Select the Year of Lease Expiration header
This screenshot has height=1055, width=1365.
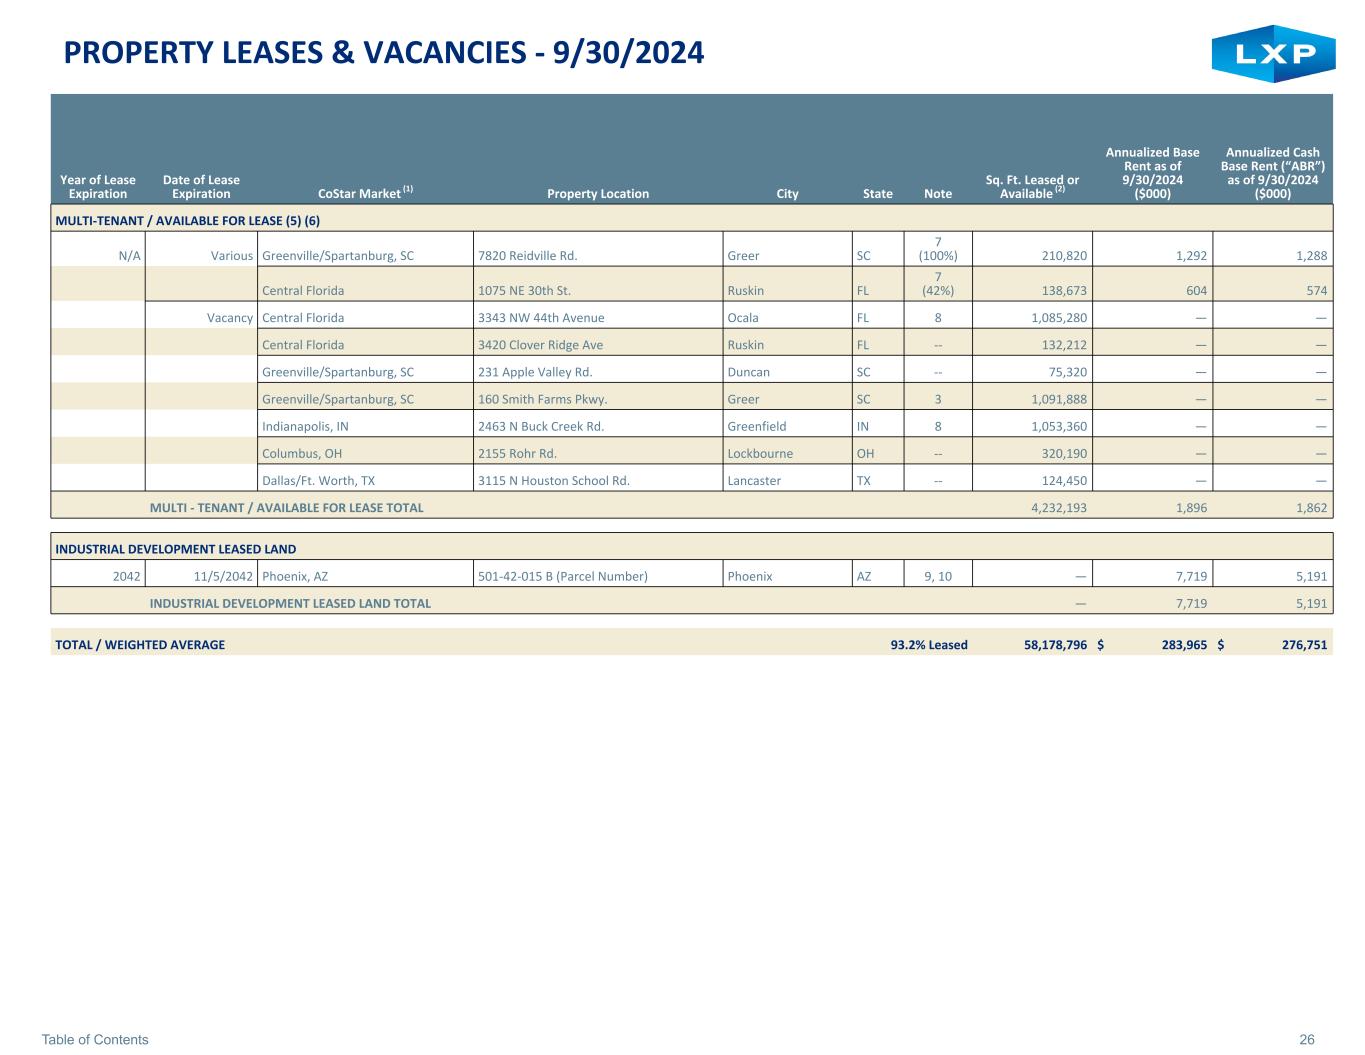[x=98, y=187]
